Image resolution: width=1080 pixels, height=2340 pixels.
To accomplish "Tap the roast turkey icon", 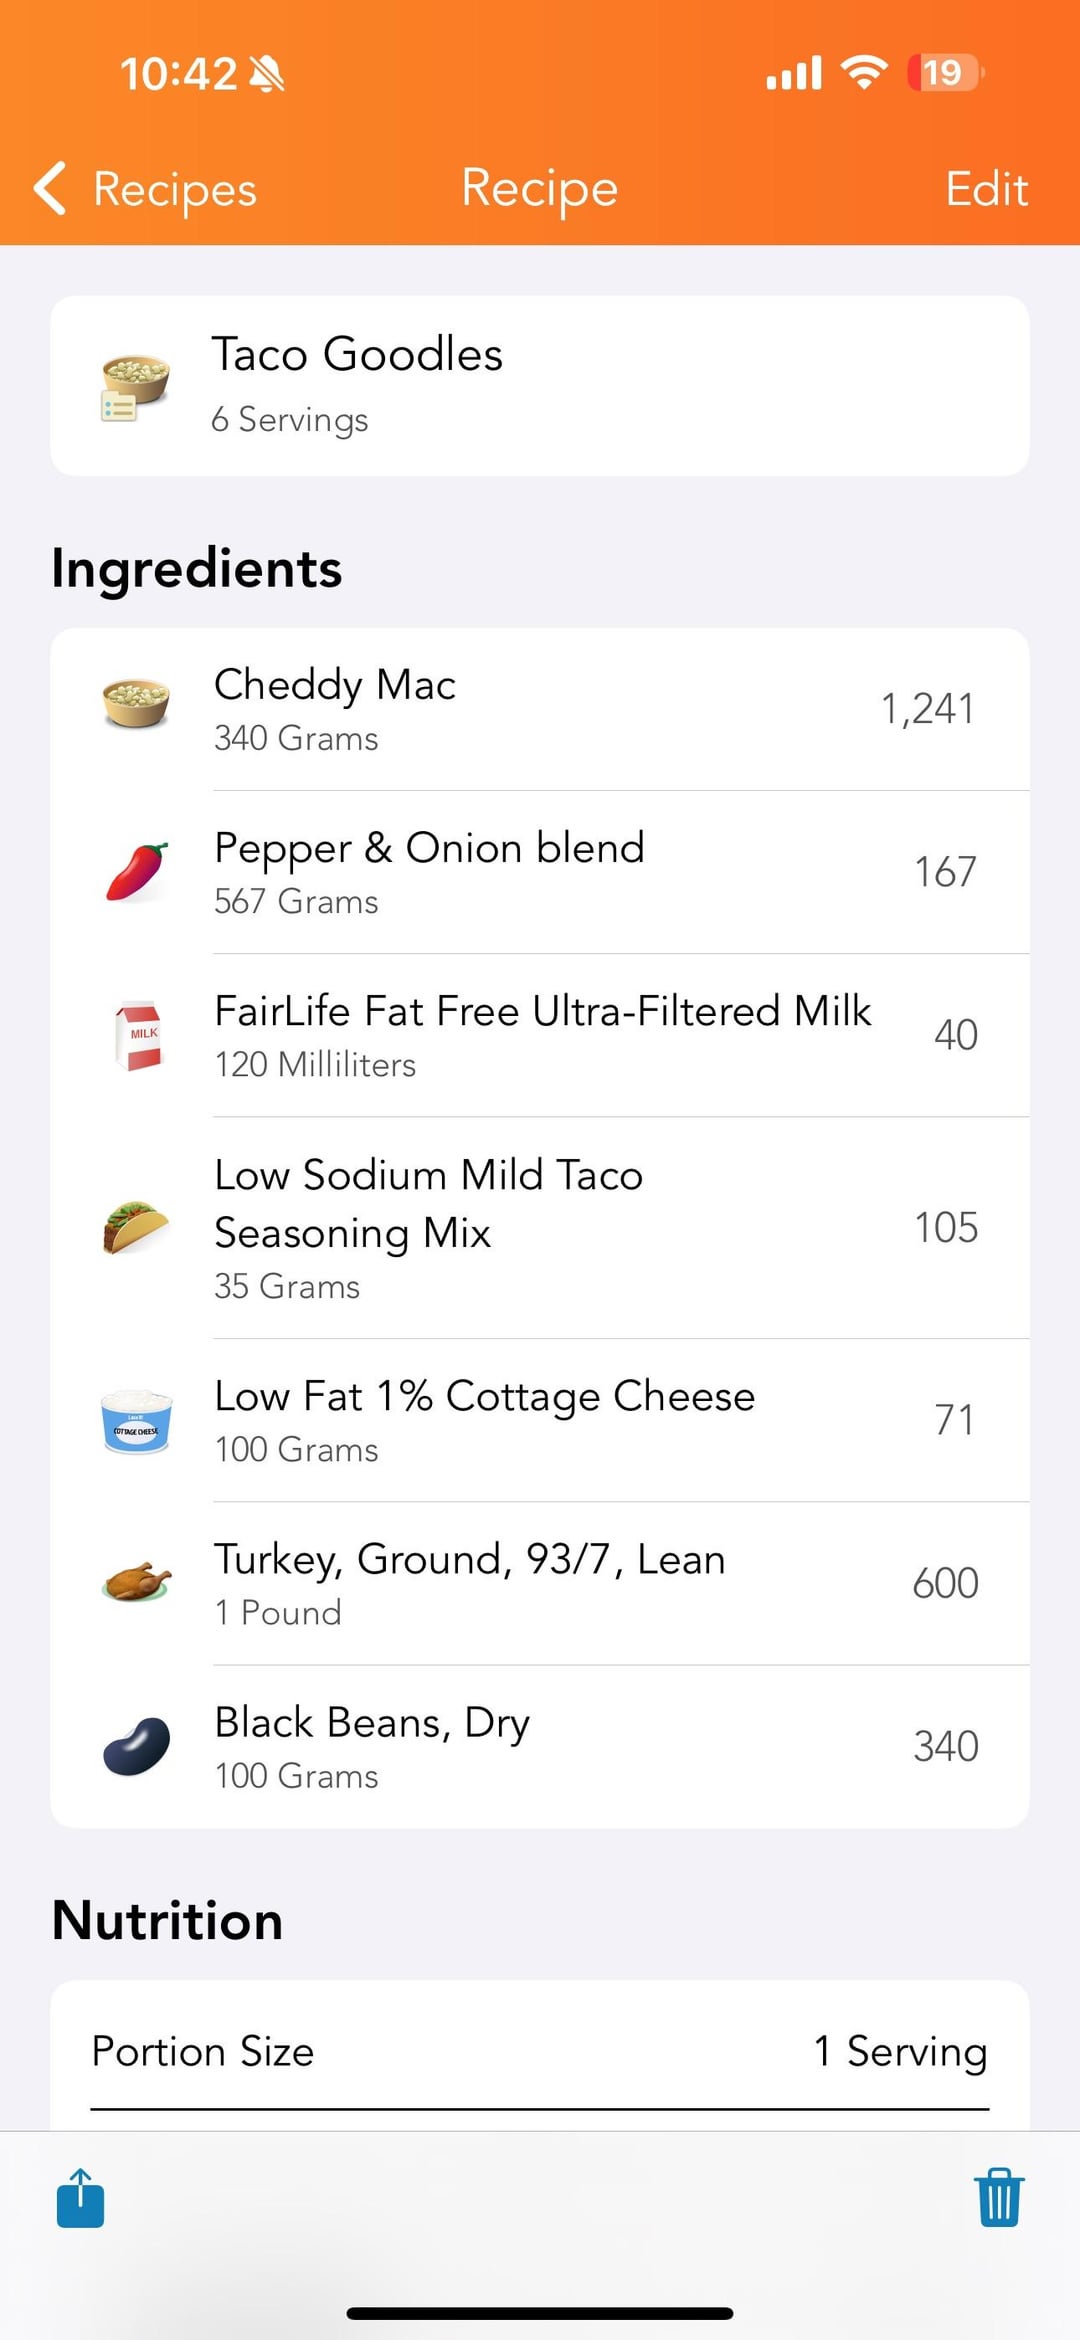I will point(136,1583).
